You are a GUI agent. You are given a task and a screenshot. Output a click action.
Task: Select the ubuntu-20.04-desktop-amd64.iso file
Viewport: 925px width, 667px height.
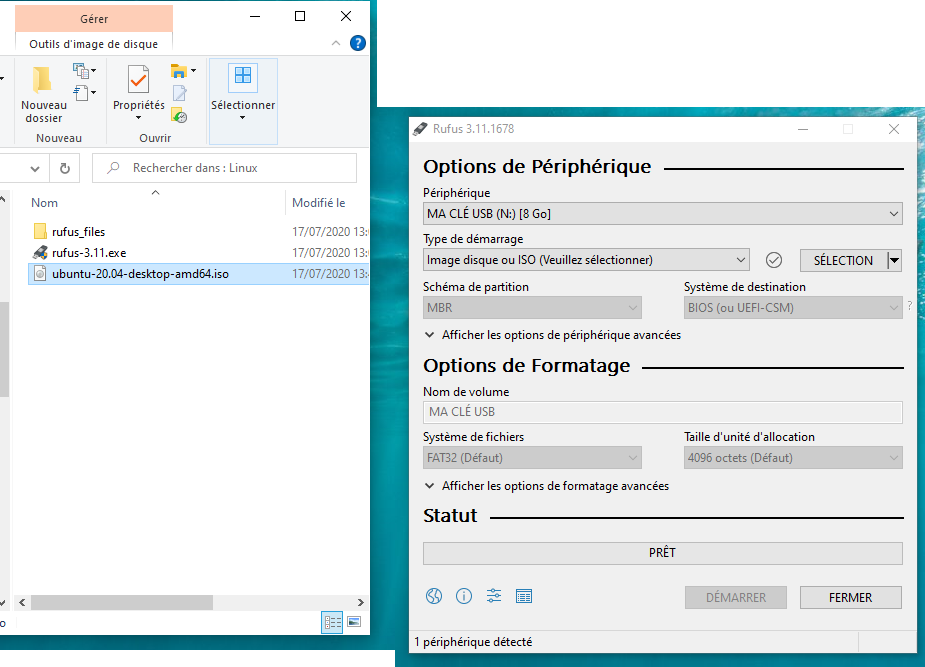point(140,274)
